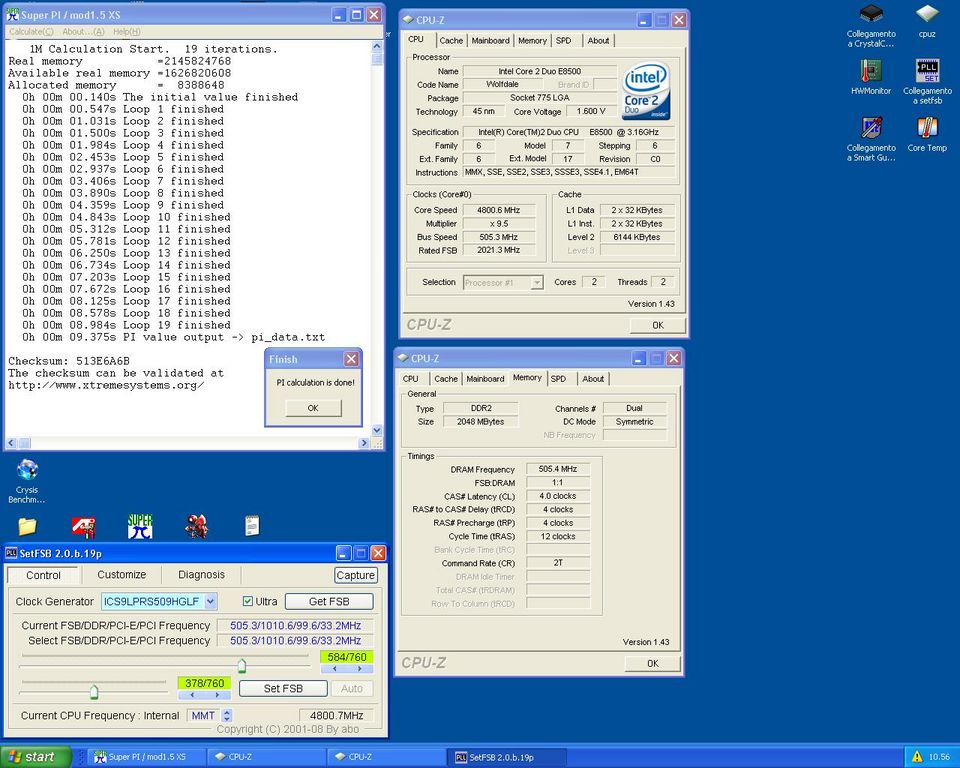
Task: Click the MMT spinner arrows in SetFSB
Action: pos(227,715)
